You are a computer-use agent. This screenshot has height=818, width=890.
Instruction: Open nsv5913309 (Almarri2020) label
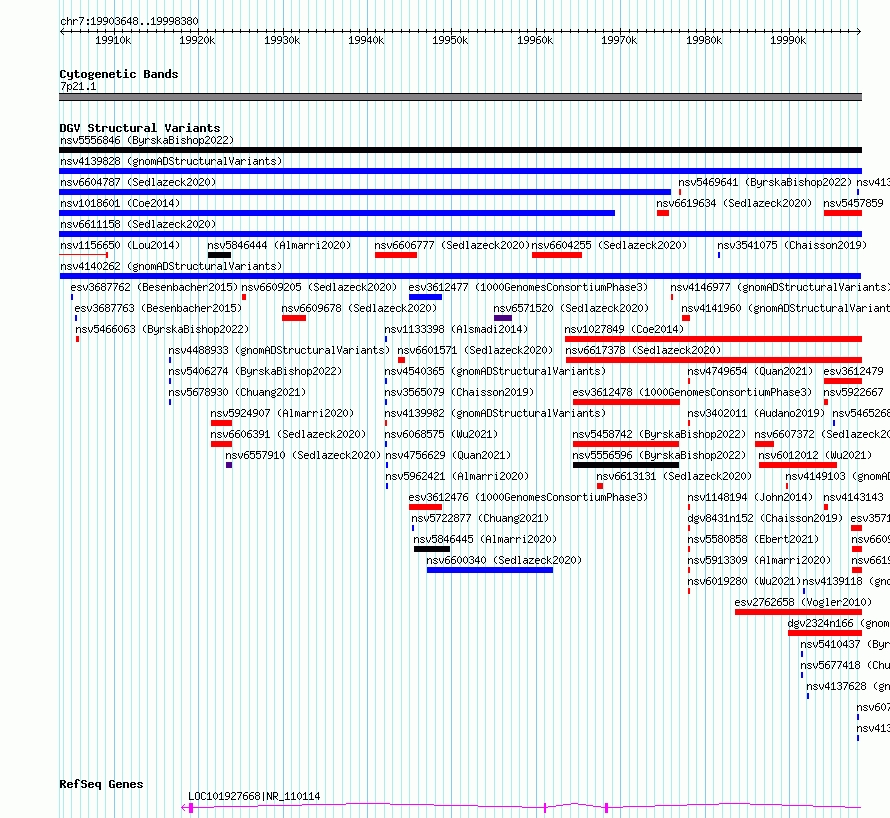[x=759, y=560]
